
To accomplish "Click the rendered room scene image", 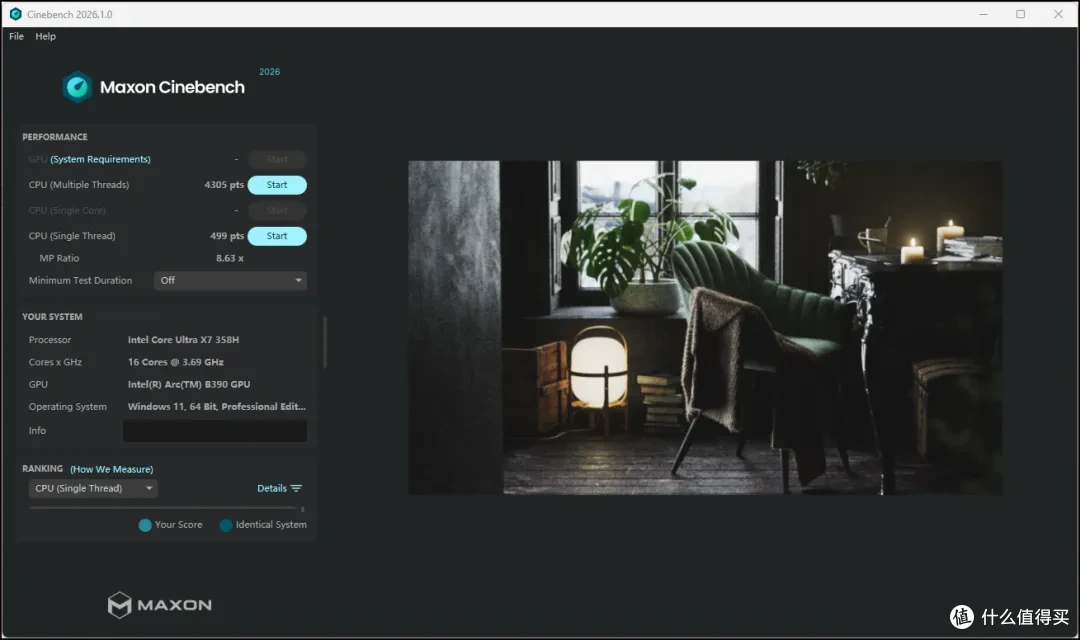I will [x=705, y=328].
